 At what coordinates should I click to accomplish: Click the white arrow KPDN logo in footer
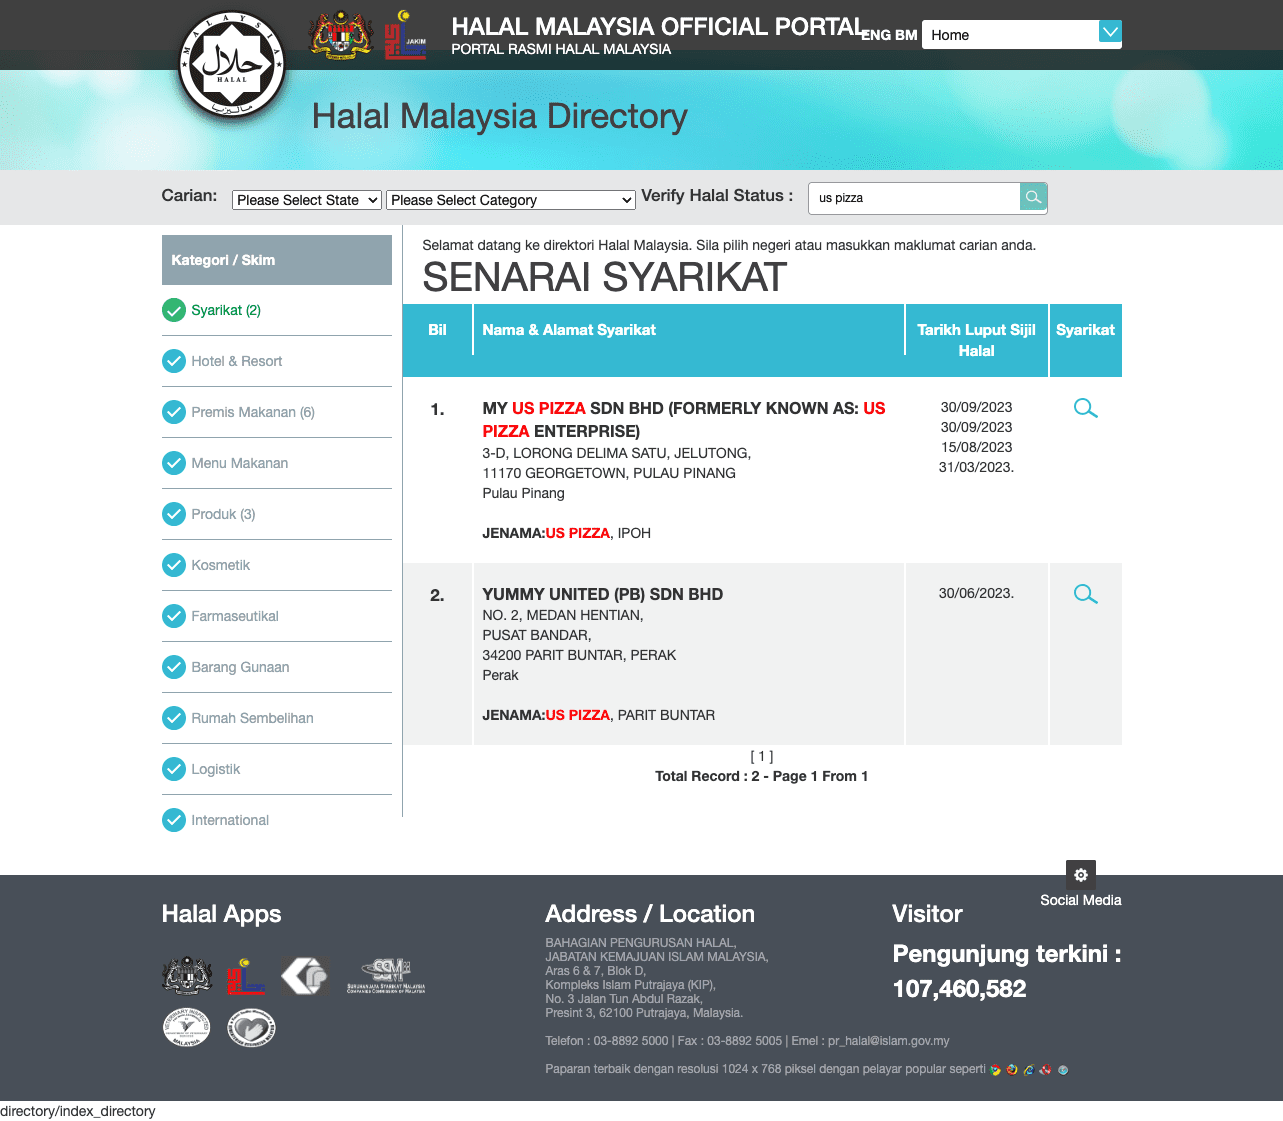(305, 976)
